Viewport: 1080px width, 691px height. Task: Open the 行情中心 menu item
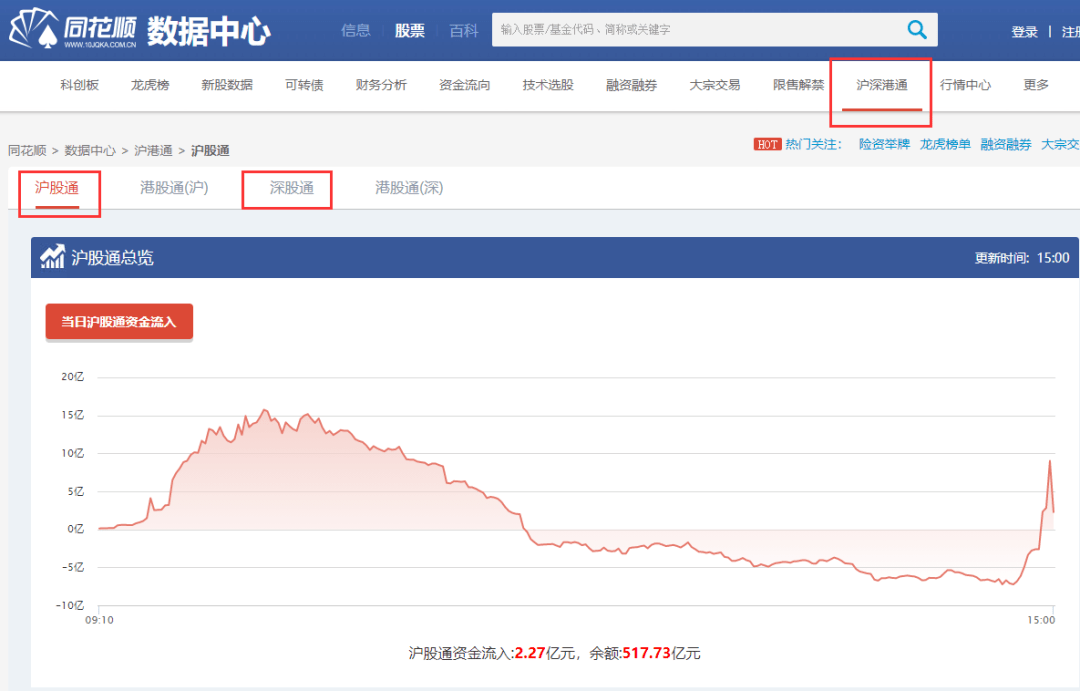pyautogui.click(x=966, y=85)
